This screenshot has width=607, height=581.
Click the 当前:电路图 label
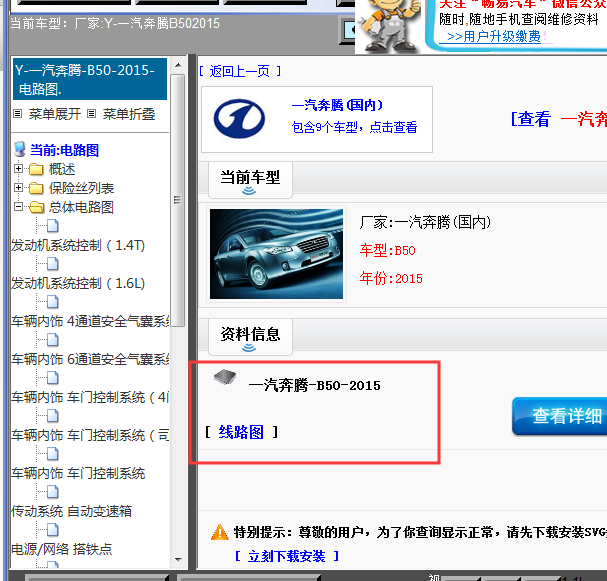(64, 150)
